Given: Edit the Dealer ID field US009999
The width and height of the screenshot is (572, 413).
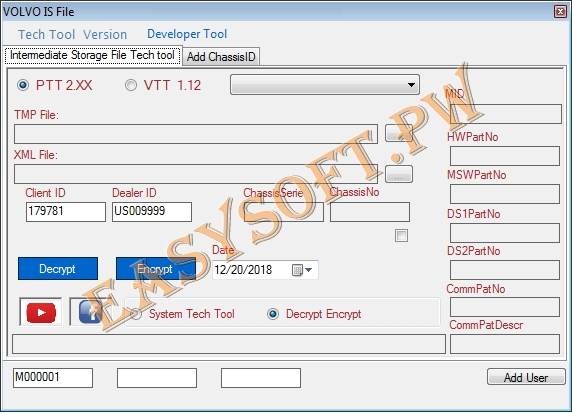Looking at the screenshot, I should click(152, 212).
